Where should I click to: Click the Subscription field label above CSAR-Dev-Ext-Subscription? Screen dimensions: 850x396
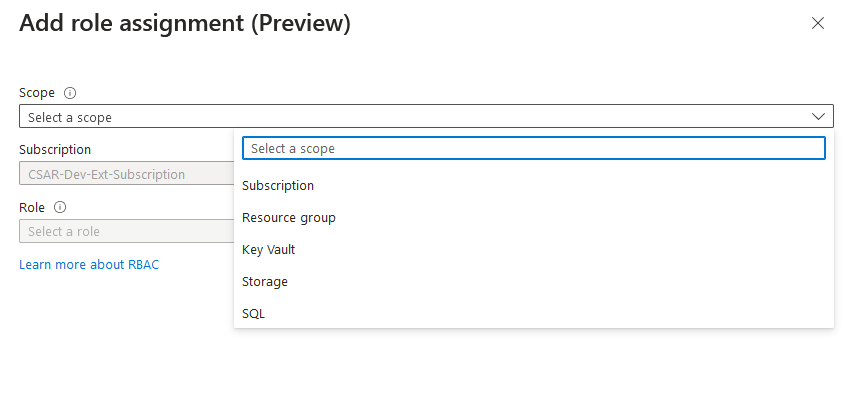(55, 149)
